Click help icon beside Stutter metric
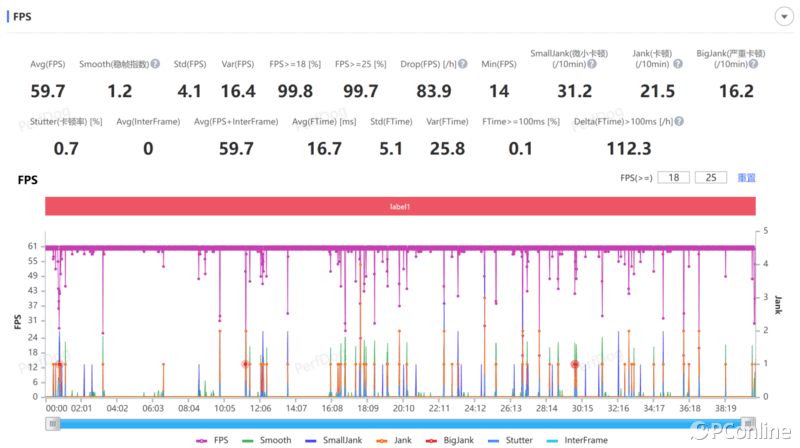The width and height of the screenshot is (800, 448). coord(98,122)
